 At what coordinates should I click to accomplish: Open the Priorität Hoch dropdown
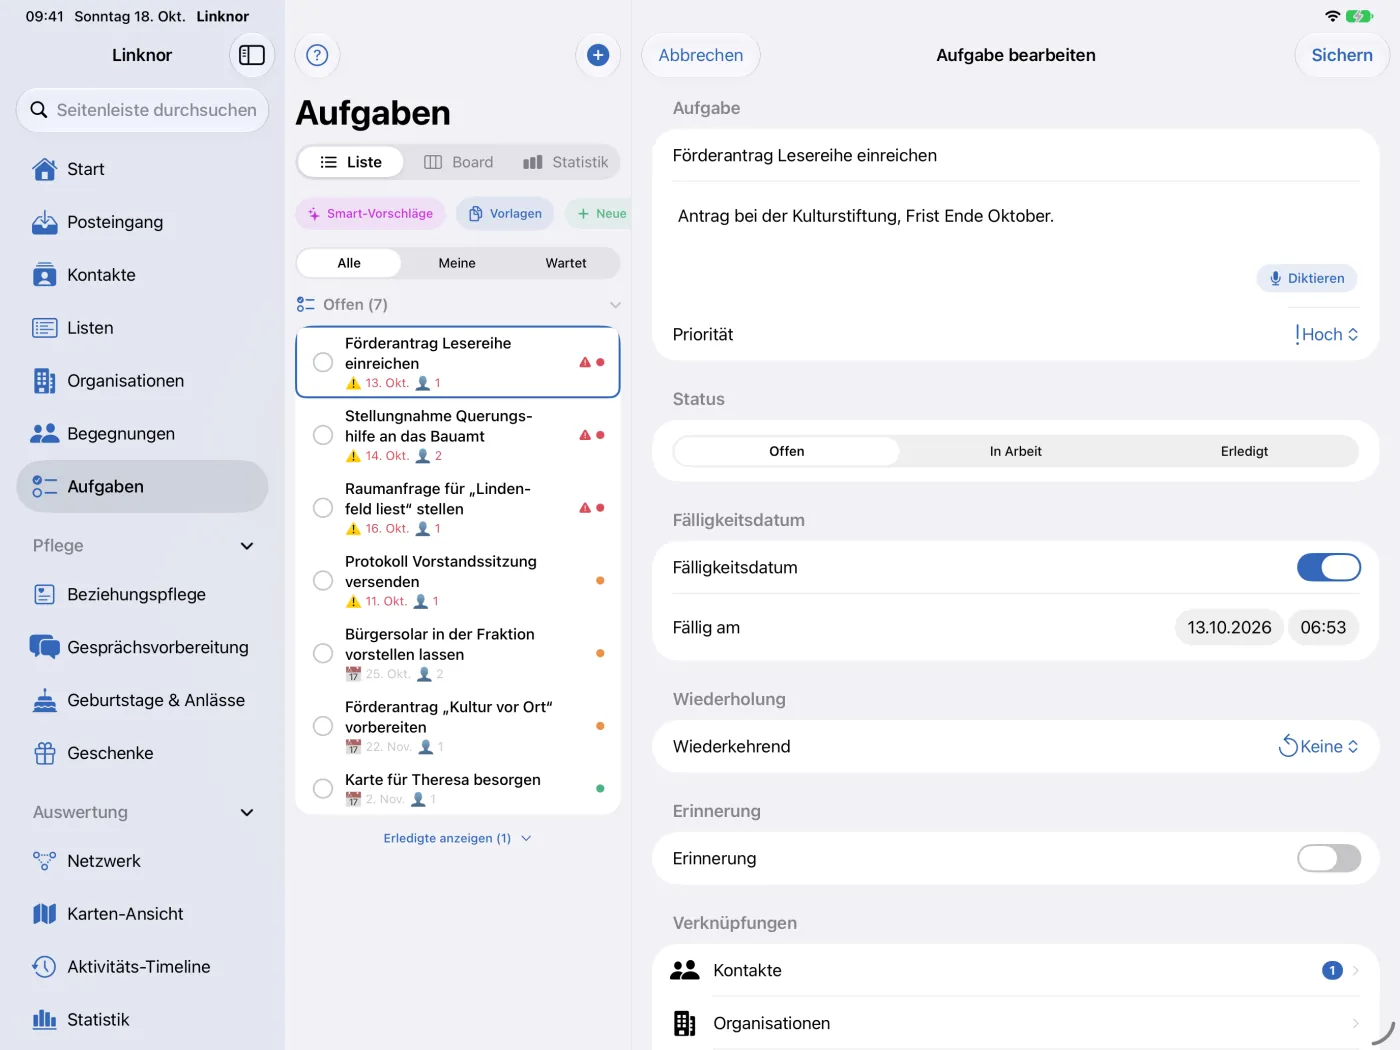point(1326,334)
